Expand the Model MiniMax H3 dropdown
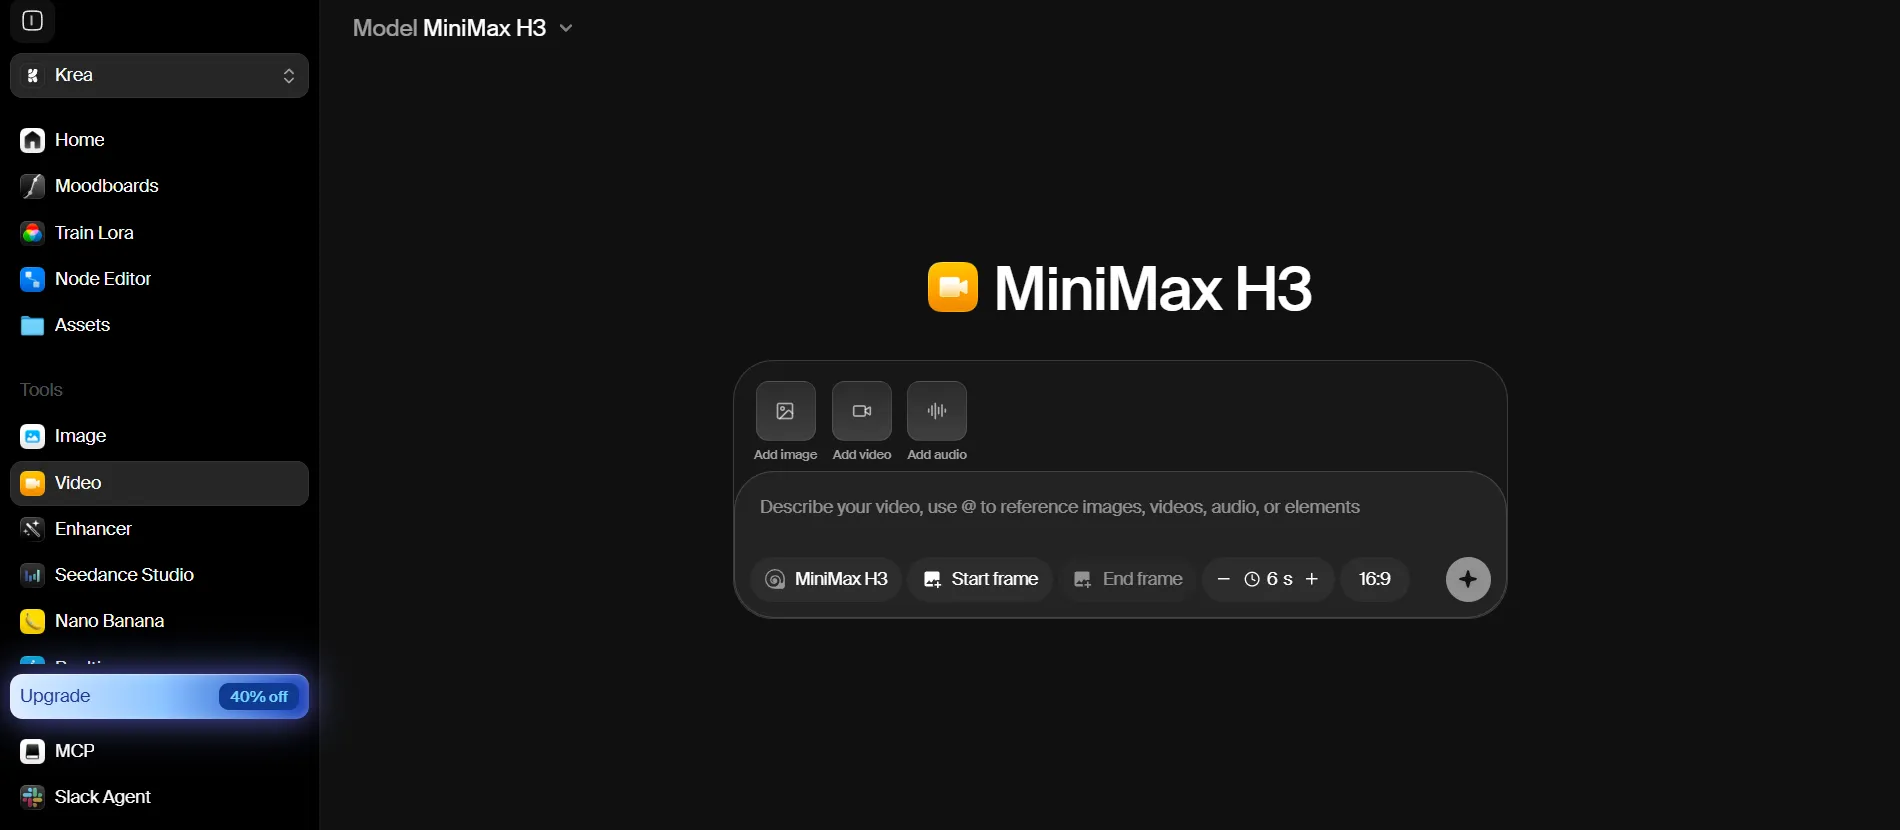This screenshot has width=1900, height=830. (x=463, y=28)
